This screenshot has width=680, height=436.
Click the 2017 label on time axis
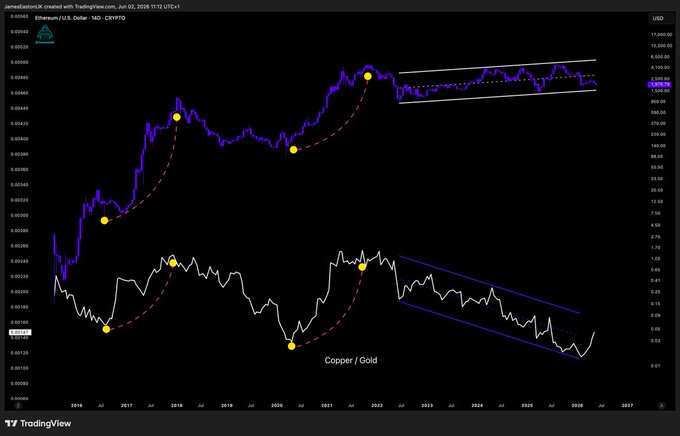(126, 406)
